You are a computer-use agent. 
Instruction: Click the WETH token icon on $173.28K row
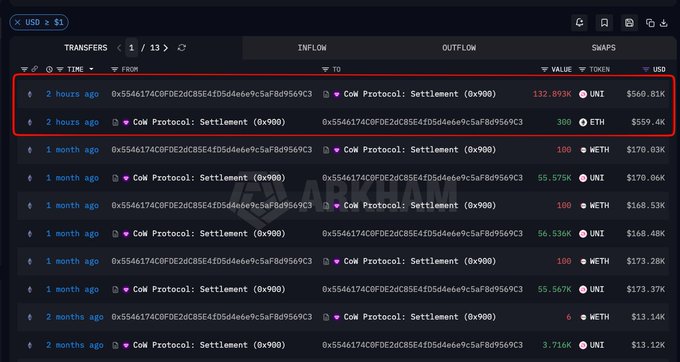(584, 261)
